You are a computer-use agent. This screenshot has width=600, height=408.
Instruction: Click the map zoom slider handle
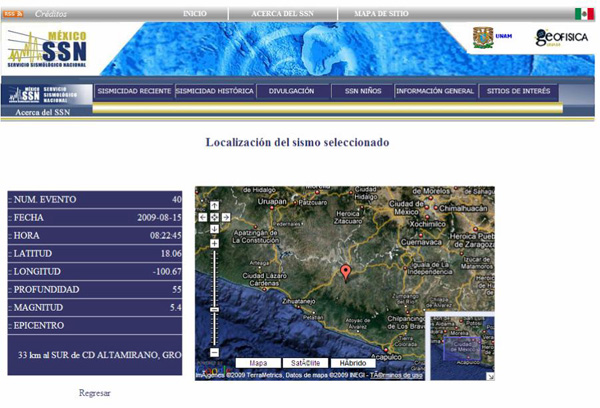[x=214, y=310]
